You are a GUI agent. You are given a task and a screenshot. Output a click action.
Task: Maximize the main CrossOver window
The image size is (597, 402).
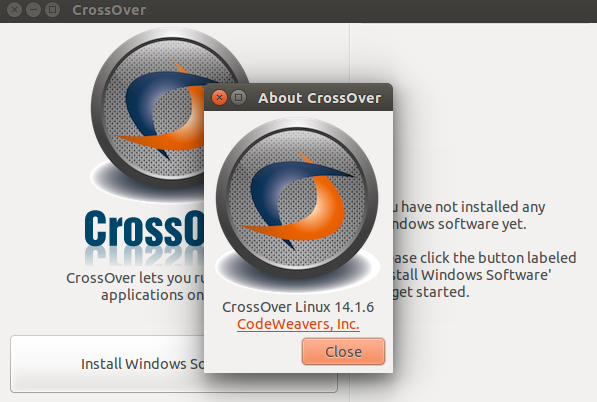point(53,10)
